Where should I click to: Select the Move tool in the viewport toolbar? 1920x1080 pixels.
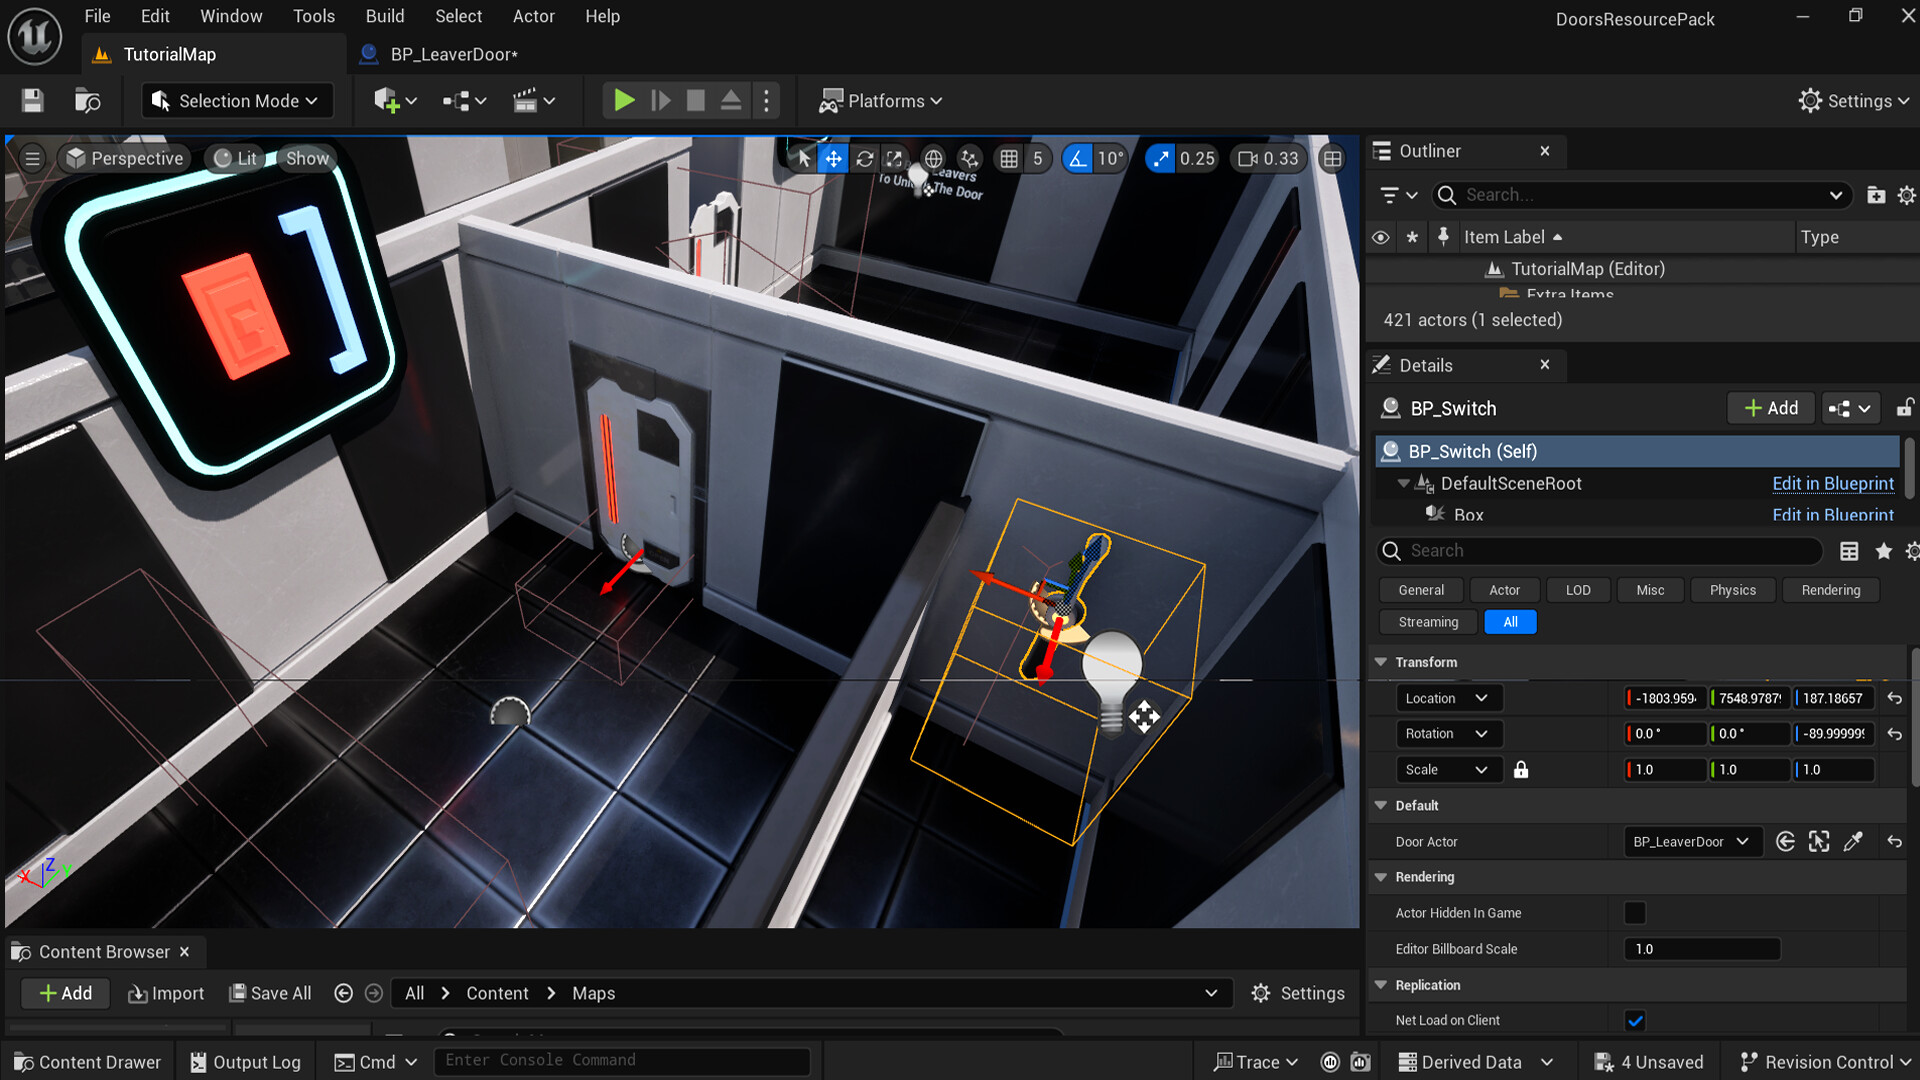pyautogui.click(x=833, y=158)
